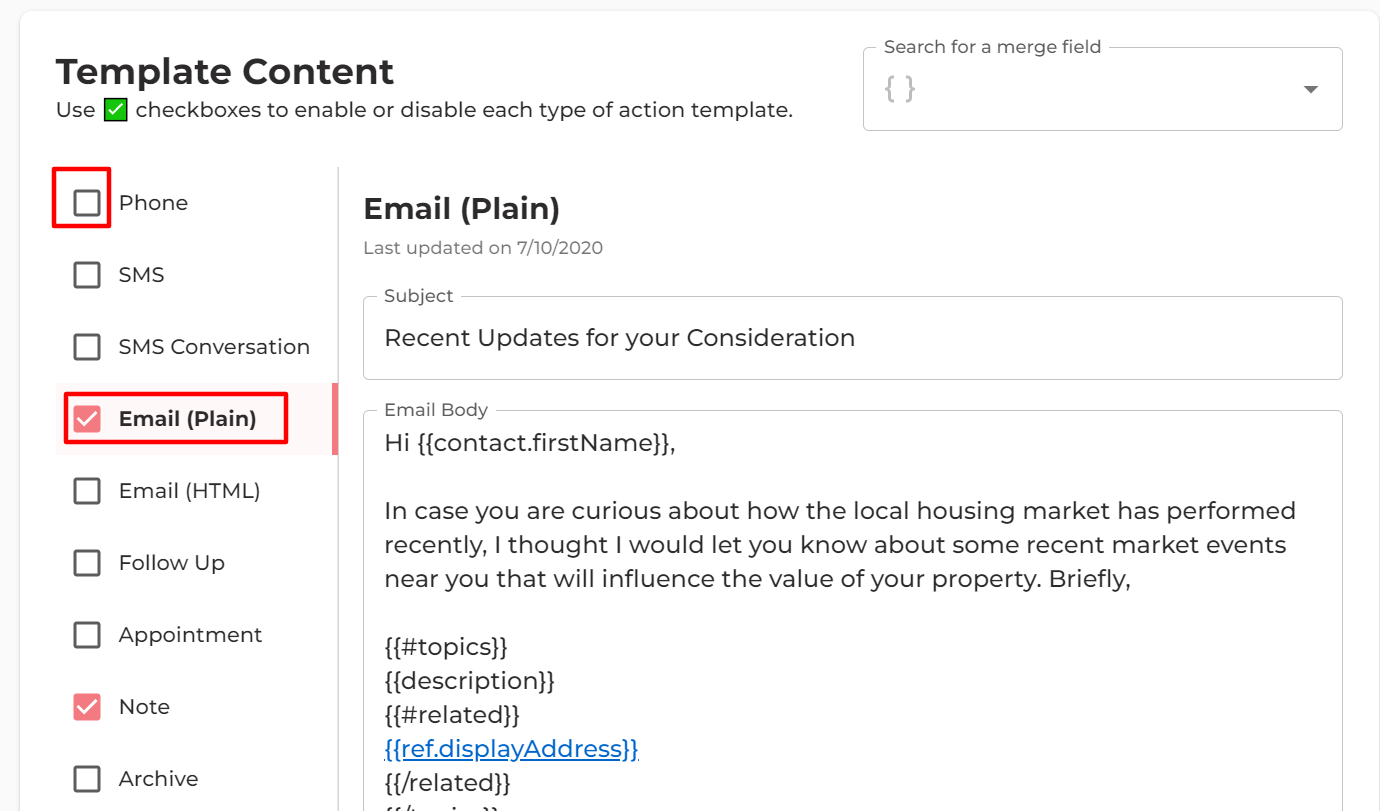Uncheck the Email (Plain) checkbox
The image size is (1380, 811).
click(87, 419)
